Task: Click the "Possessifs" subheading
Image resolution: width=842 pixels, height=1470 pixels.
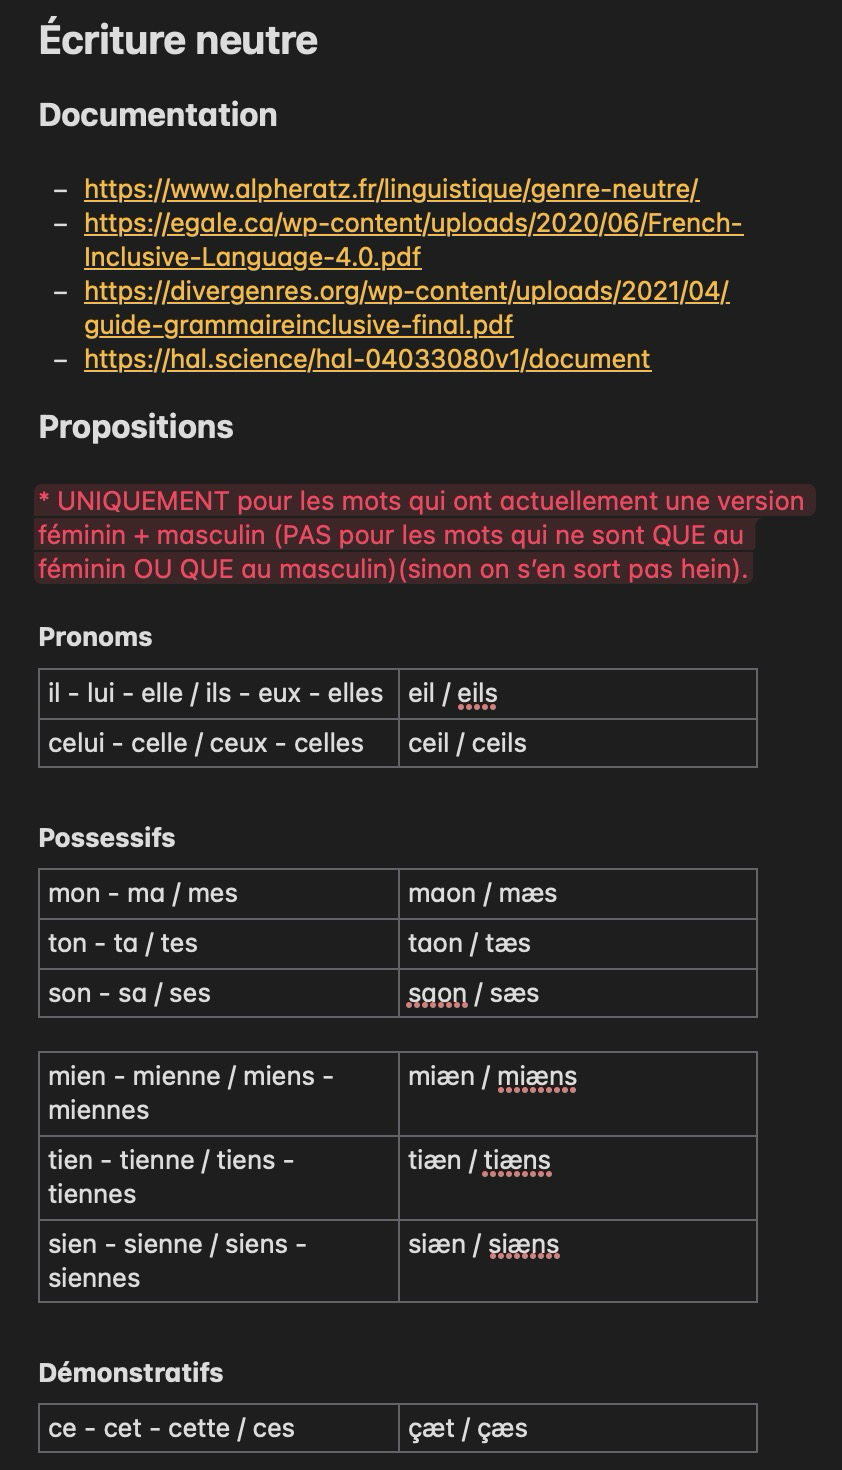Action: (107, 838)
